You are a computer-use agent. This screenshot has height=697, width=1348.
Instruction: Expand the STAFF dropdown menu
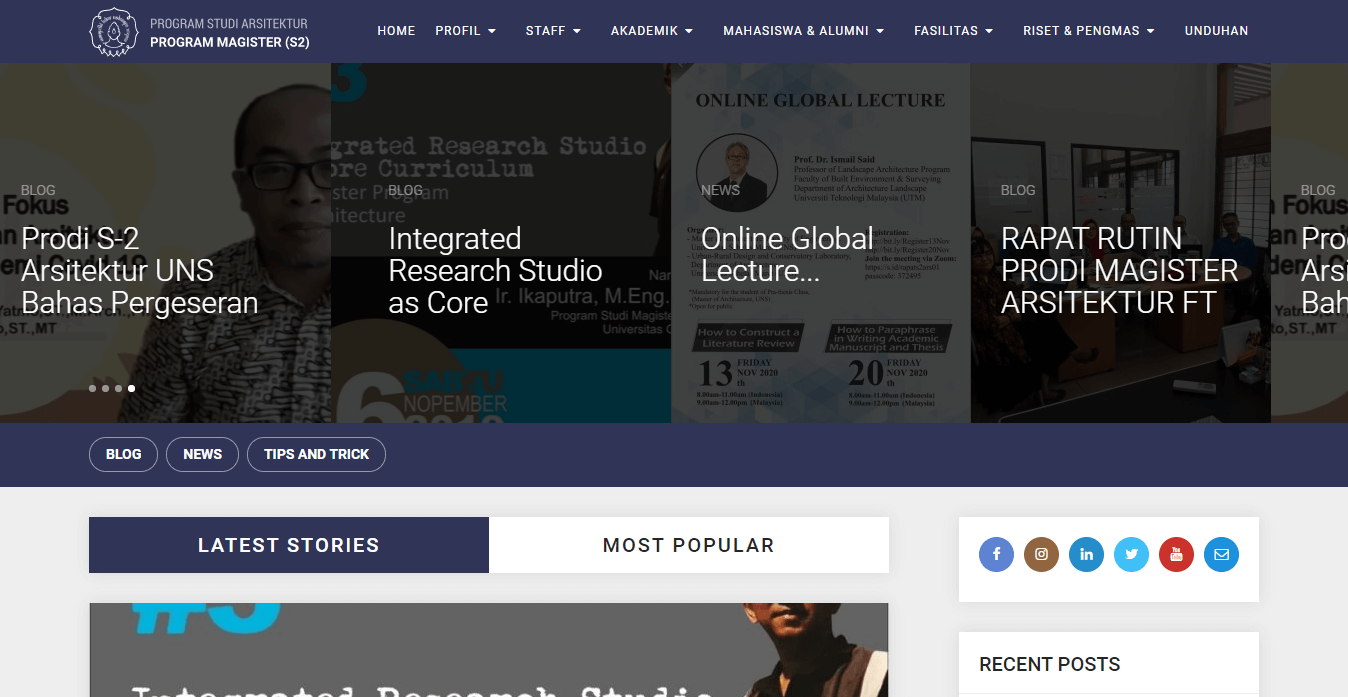(x=553, y=31)
